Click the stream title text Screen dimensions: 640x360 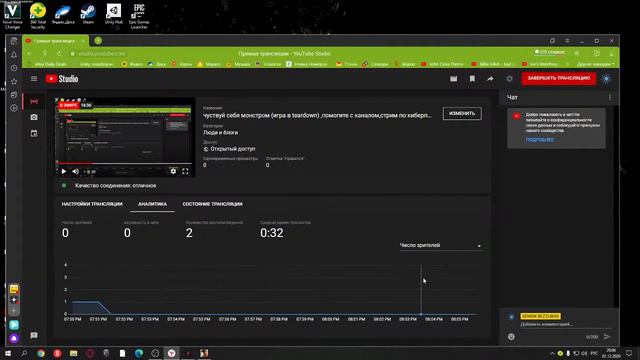(317, 116)
